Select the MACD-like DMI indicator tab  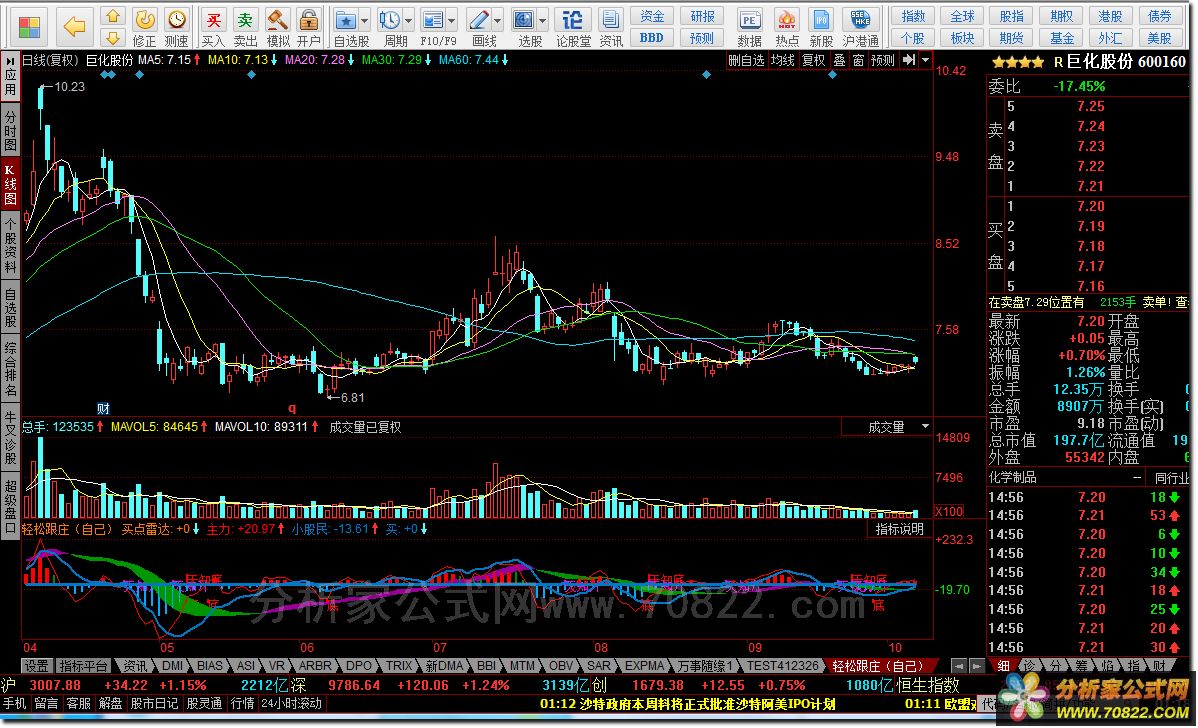click(x=173, y=666)
